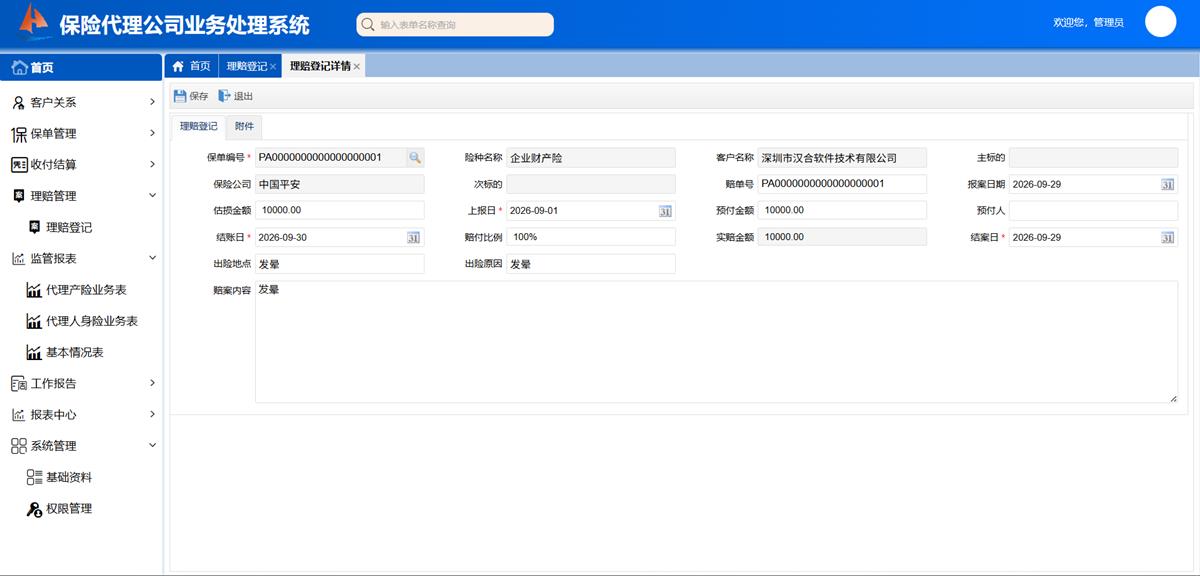The height and width of the screenshot is (576, 1200).
Task: Click the 险种名称 field showing 企业财产险
Action: coord(591,158)
